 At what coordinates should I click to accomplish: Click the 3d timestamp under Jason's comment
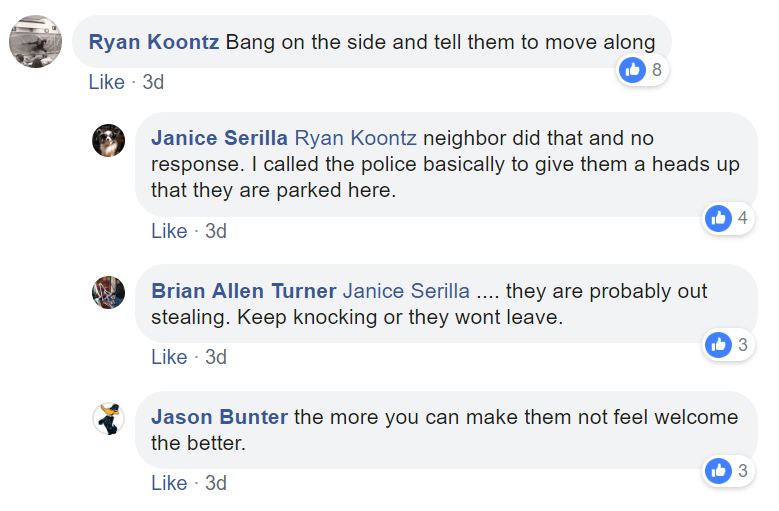point(216,483)
